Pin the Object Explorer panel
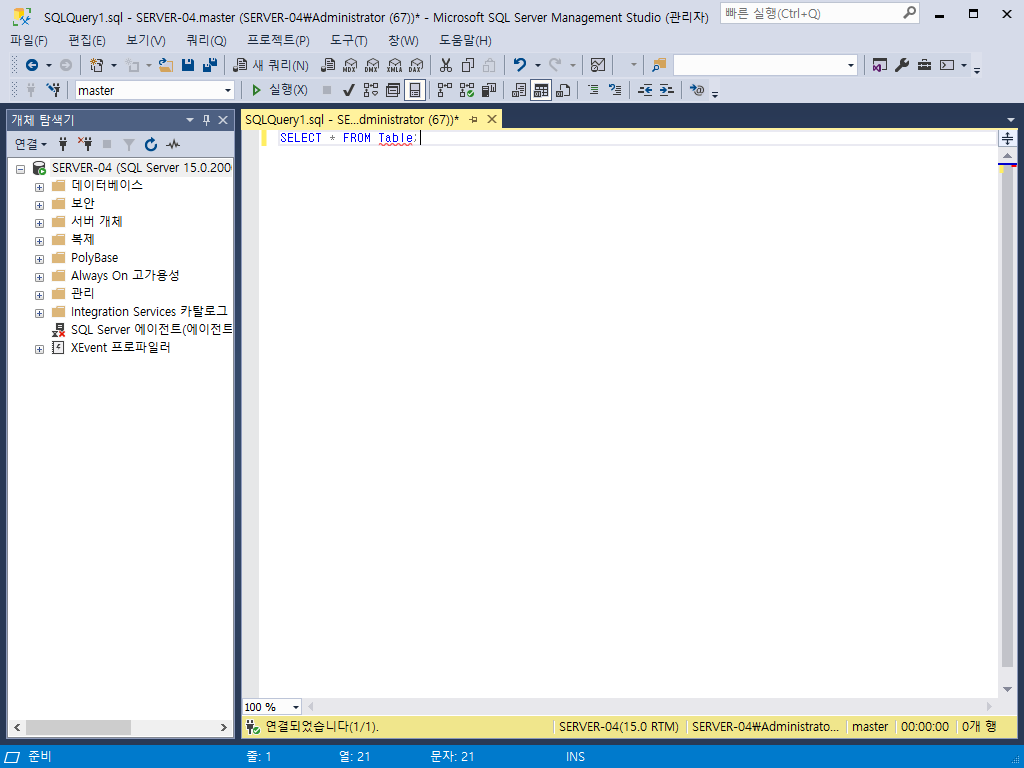The width and height of the screenshot is (1024, 768). 206,120
